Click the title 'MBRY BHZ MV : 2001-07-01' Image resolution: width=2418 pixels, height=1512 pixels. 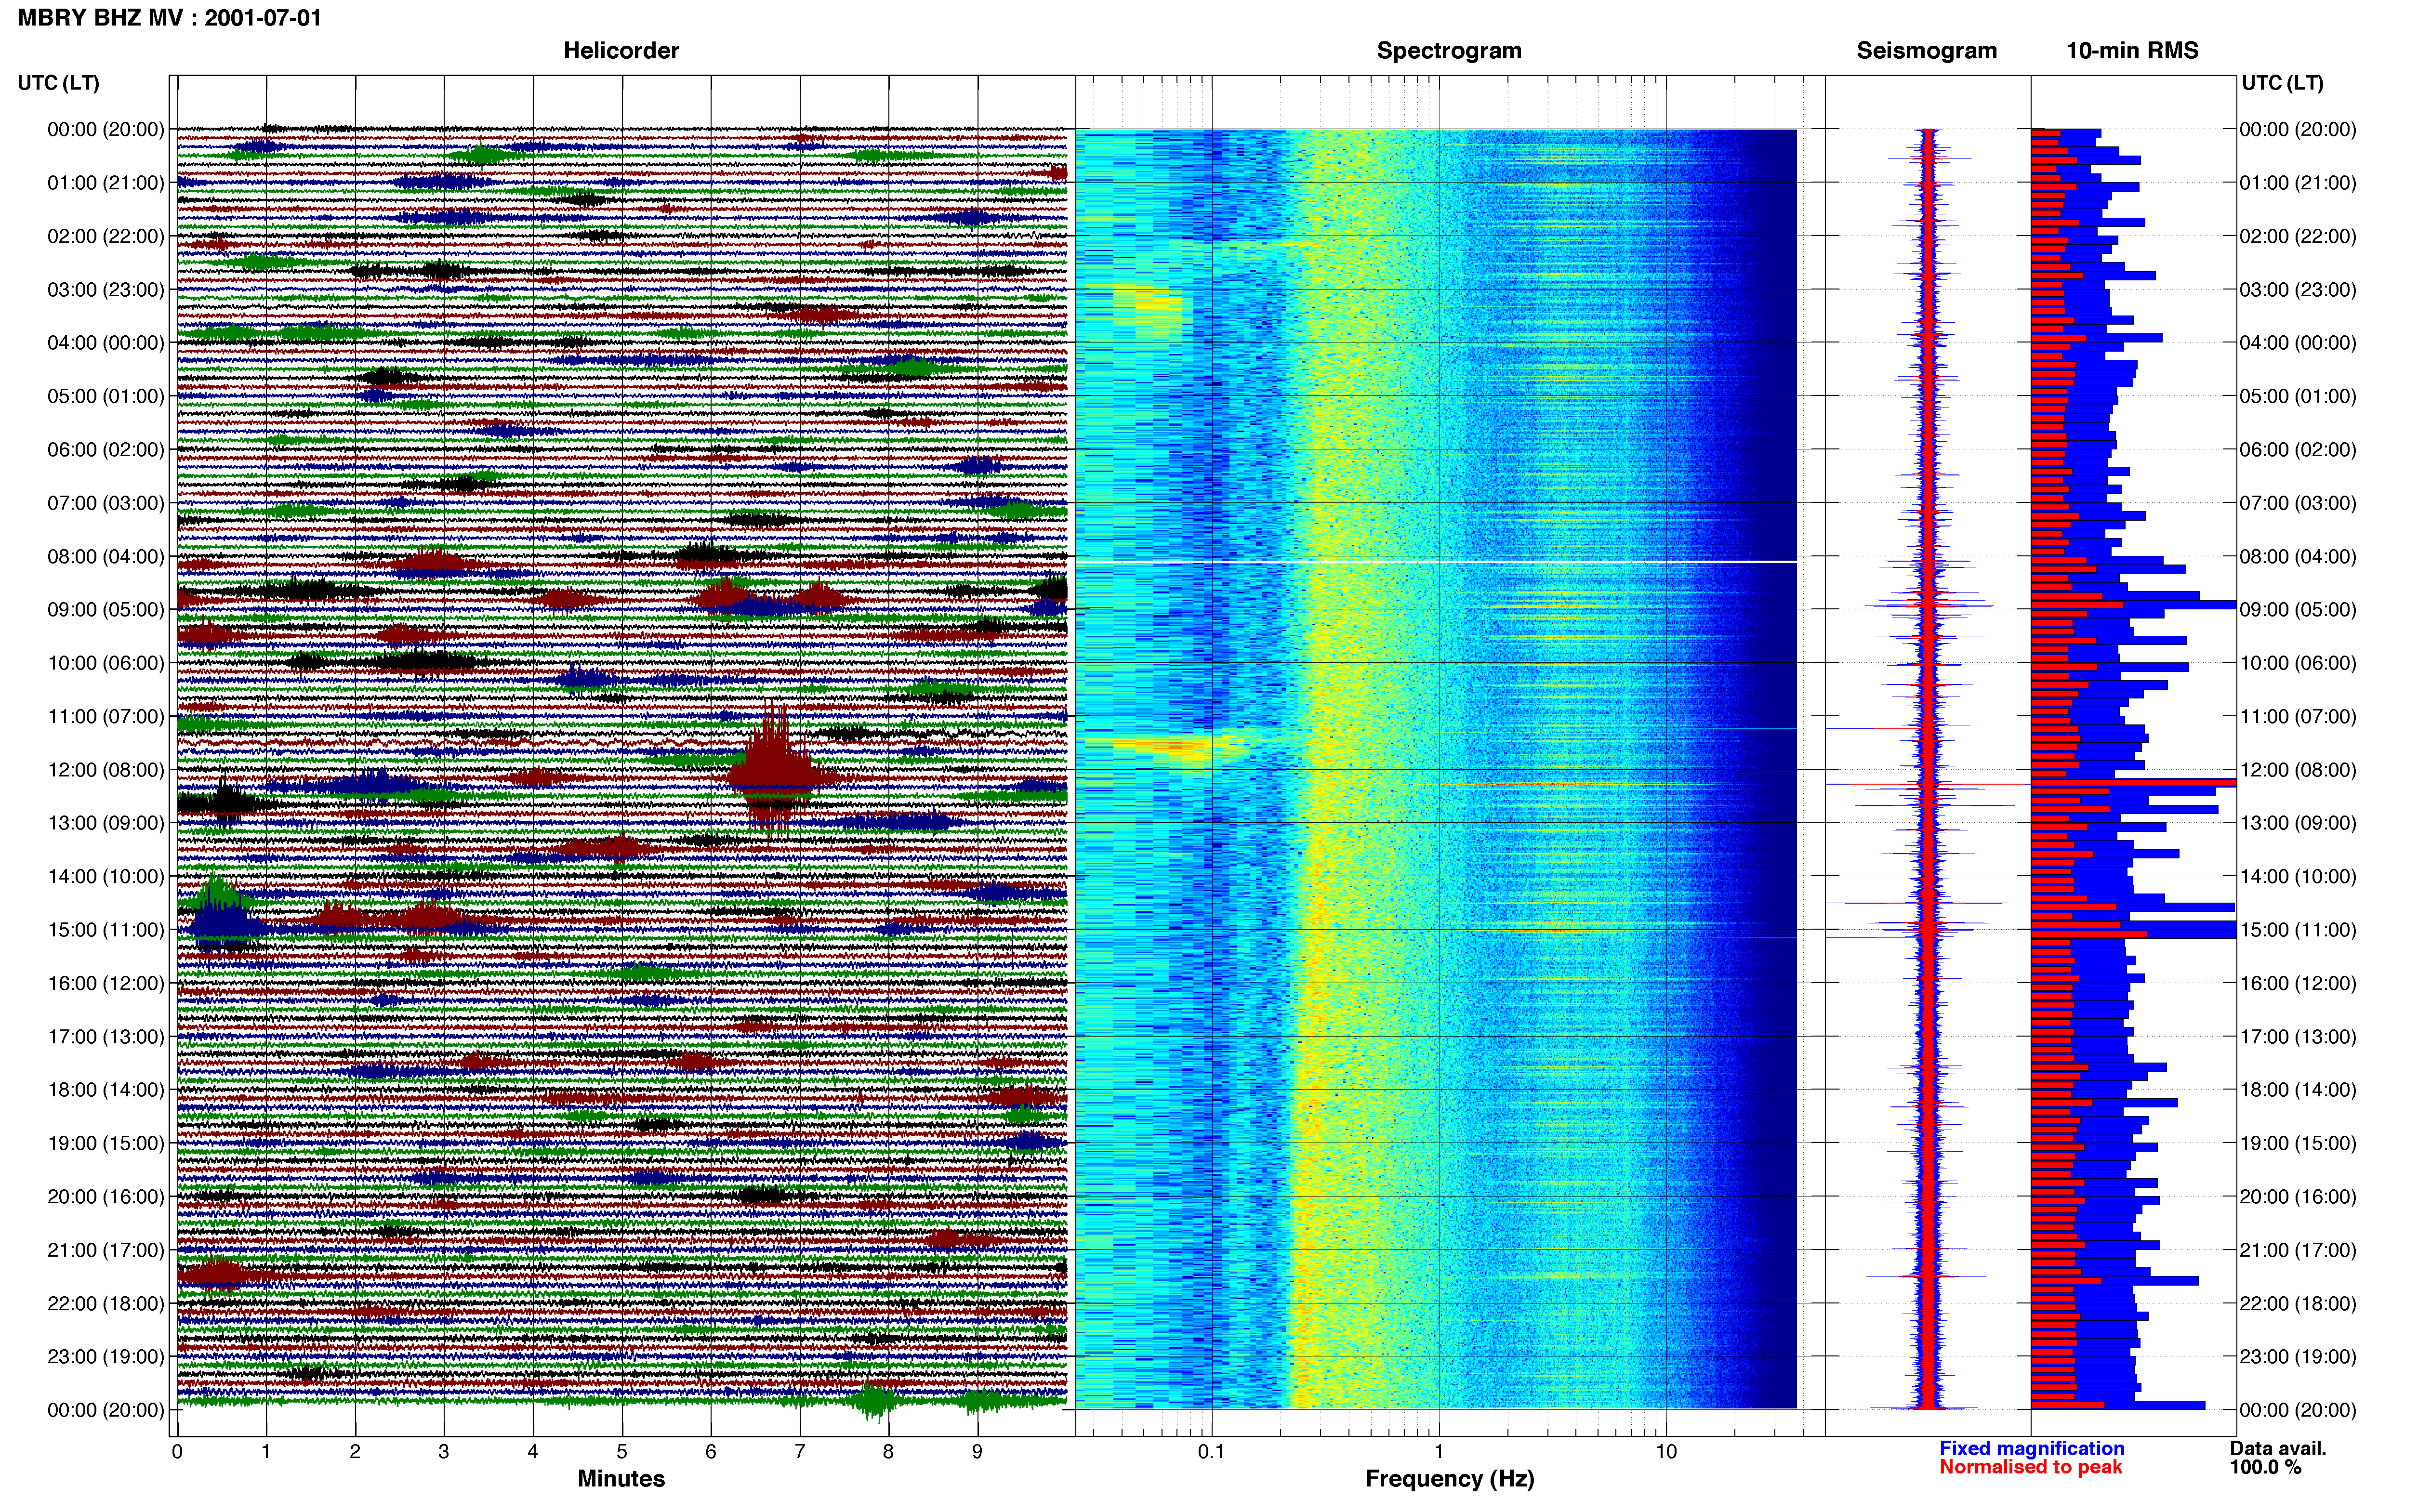tap(170, 18)
